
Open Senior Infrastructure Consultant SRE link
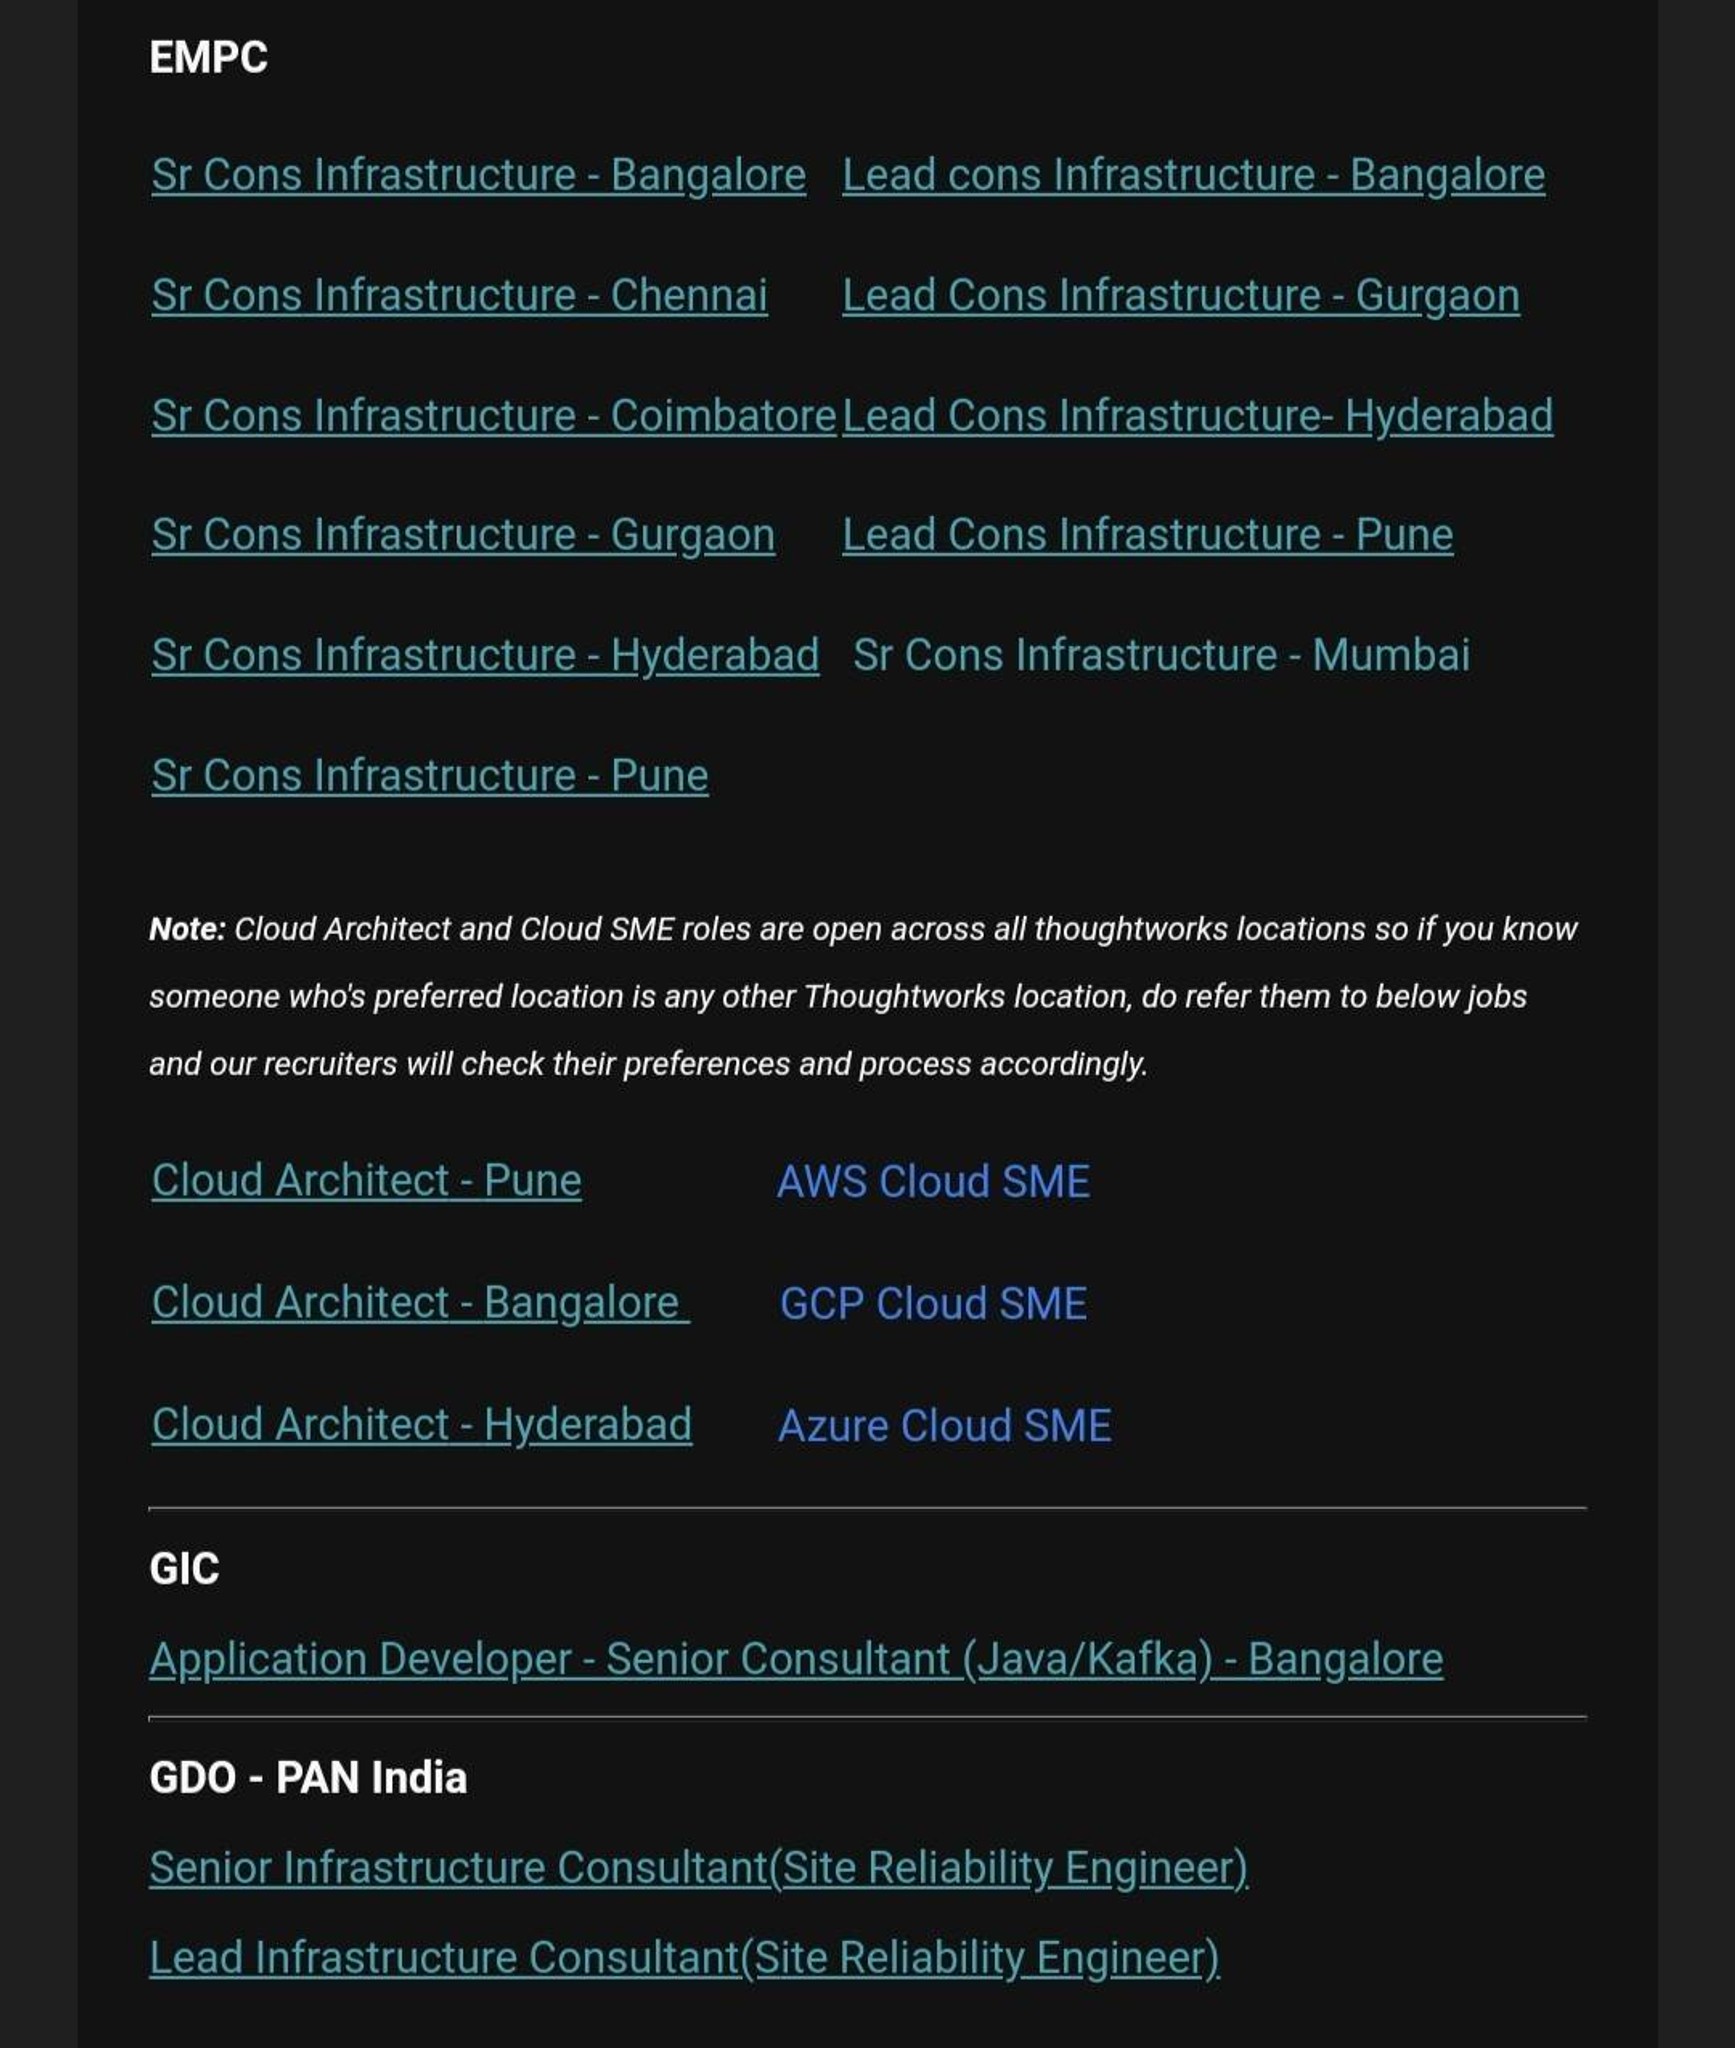tap(699, 1869)
